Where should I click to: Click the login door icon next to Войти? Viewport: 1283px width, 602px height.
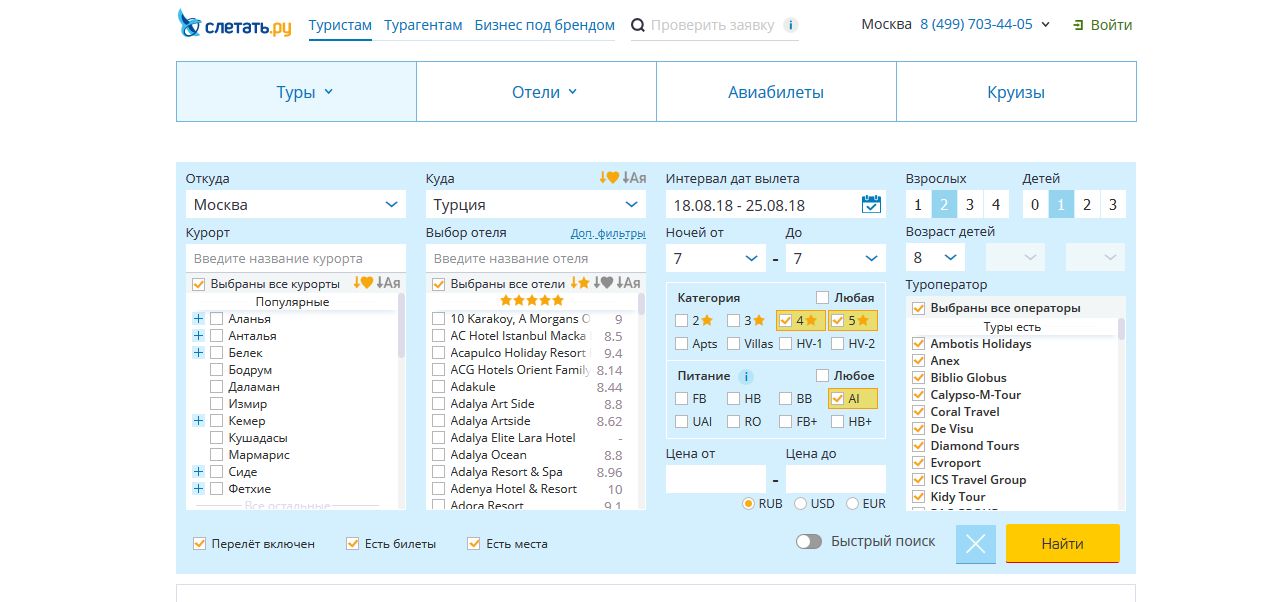point(1078,25)
